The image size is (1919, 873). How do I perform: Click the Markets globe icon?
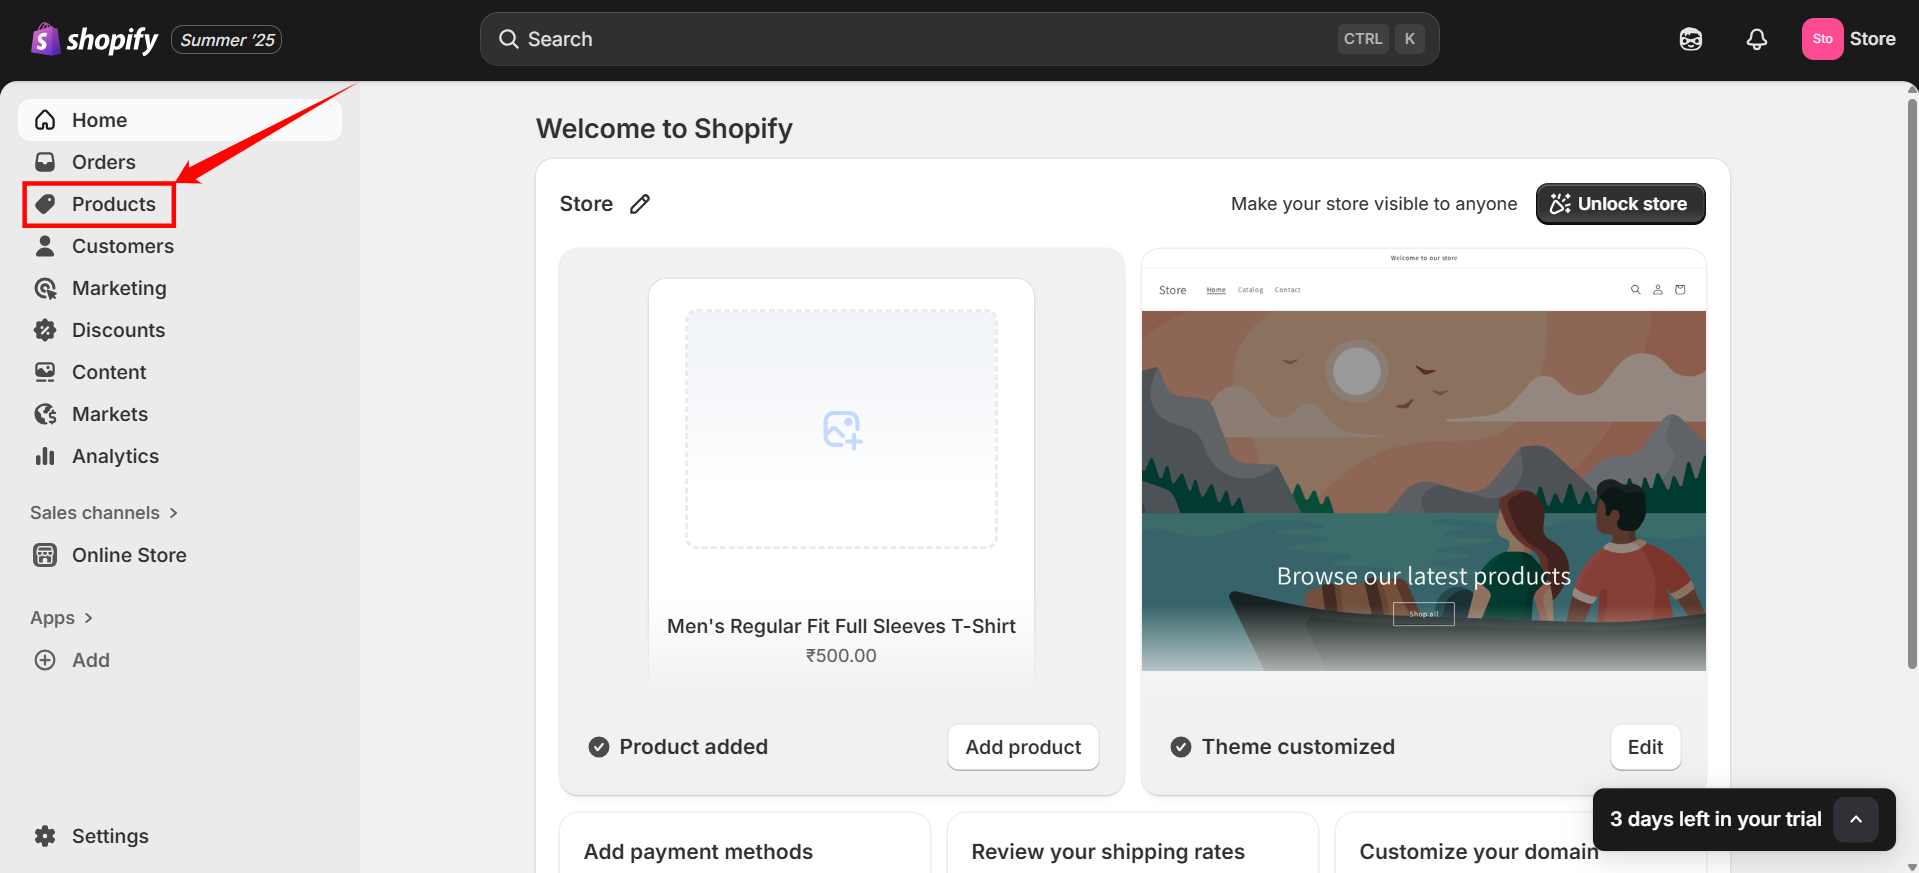(x=45, y=414)
